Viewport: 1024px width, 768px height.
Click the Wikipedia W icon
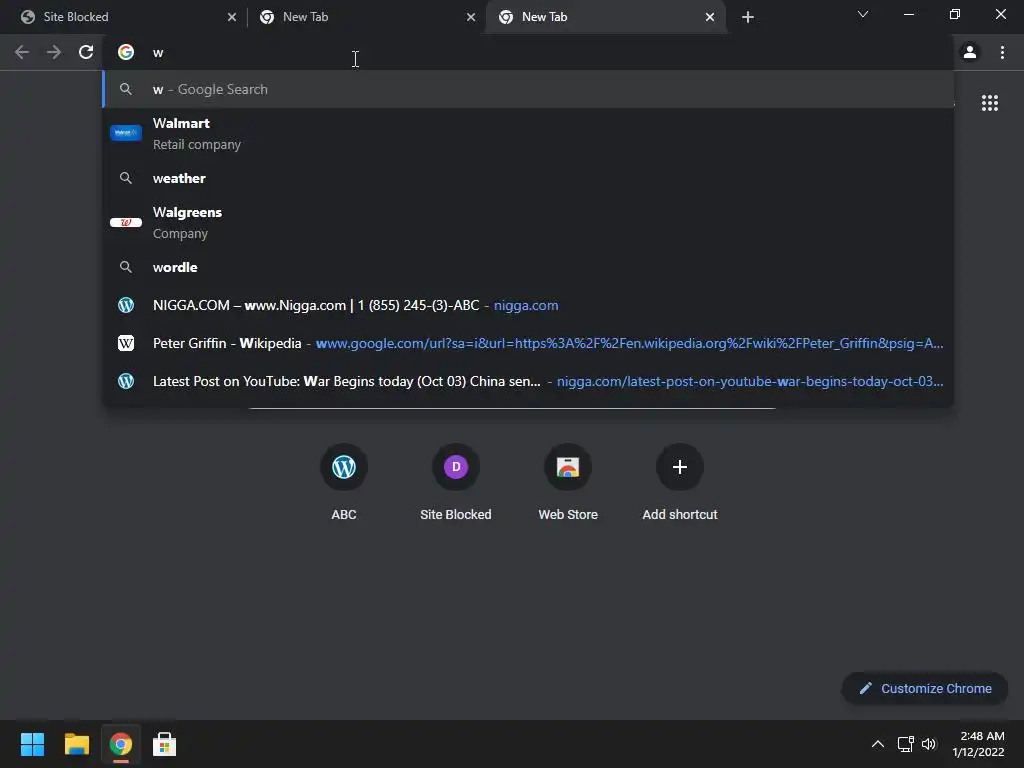[x=126, y=343]
